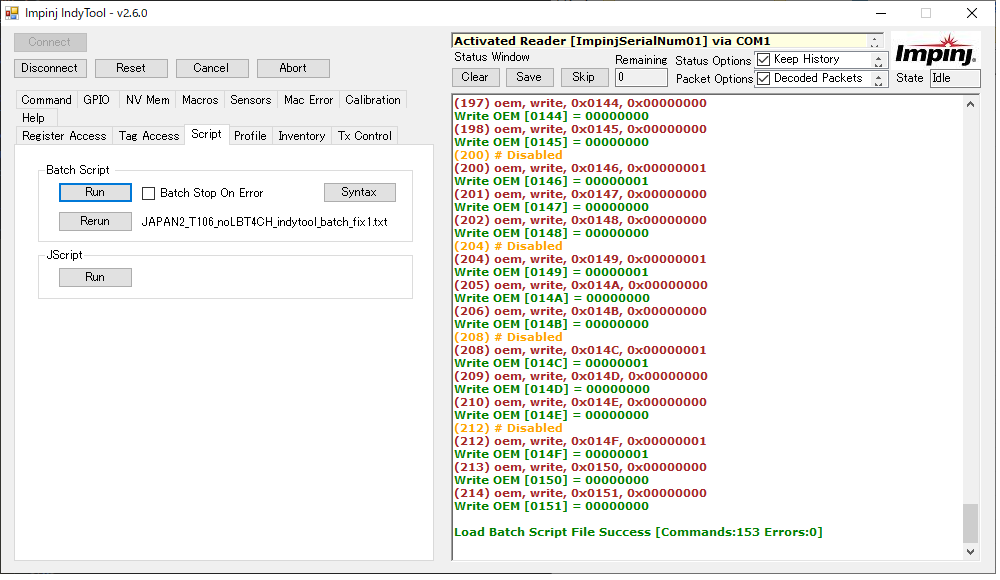Click the batch file name JAPAN2_T106_noLBT4CH_indytool_batch_fix1.txt
This screenshot has height=580, width=1000.
[x=264, y=222]
